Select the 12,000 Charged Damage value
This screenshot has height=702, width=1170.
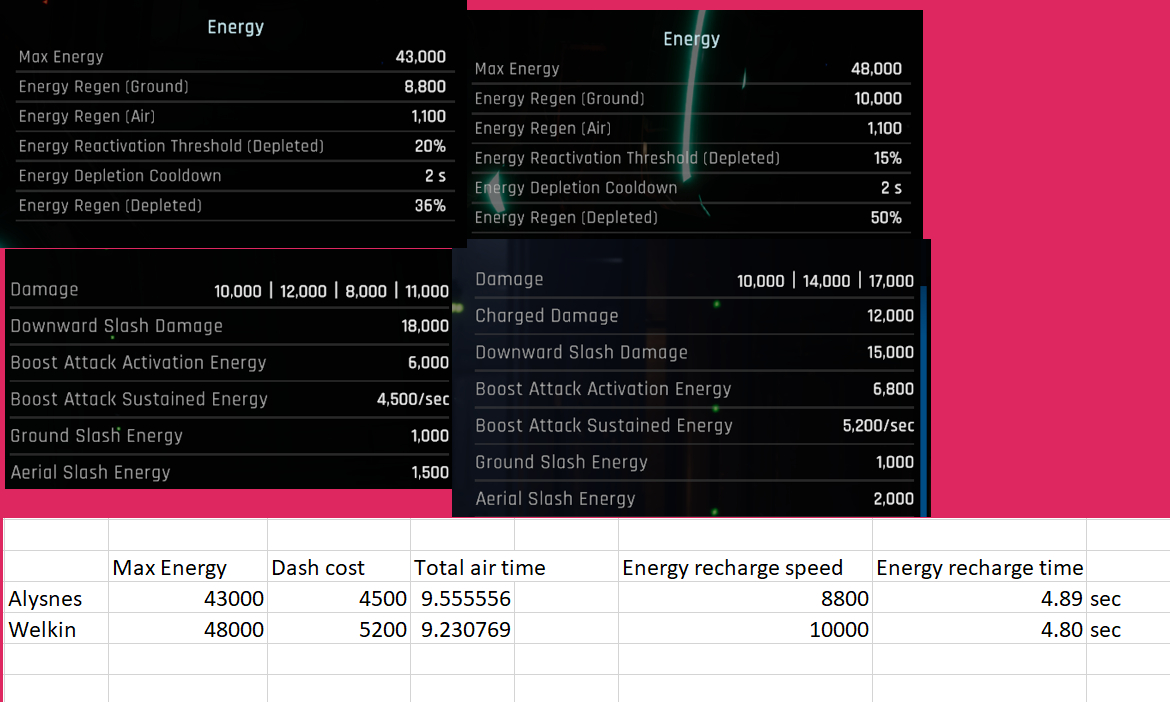pos(890,316)
